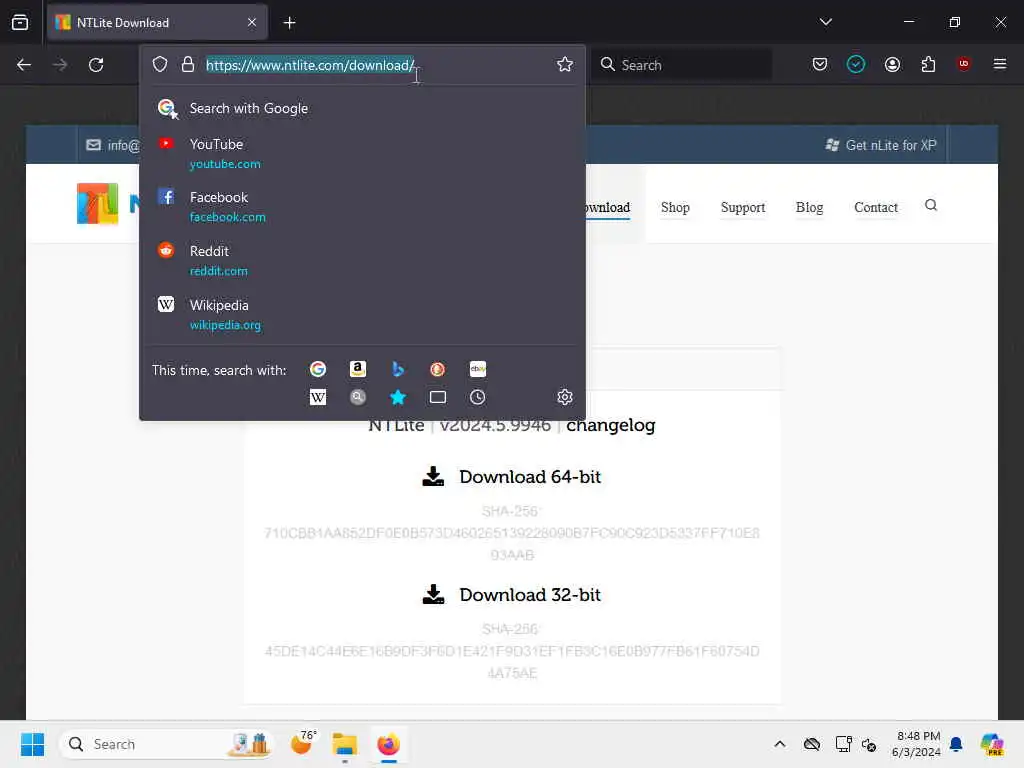Screen dimensions: 1024x768
Task: Click Get nLite for XP link
Action: [881, 145]
